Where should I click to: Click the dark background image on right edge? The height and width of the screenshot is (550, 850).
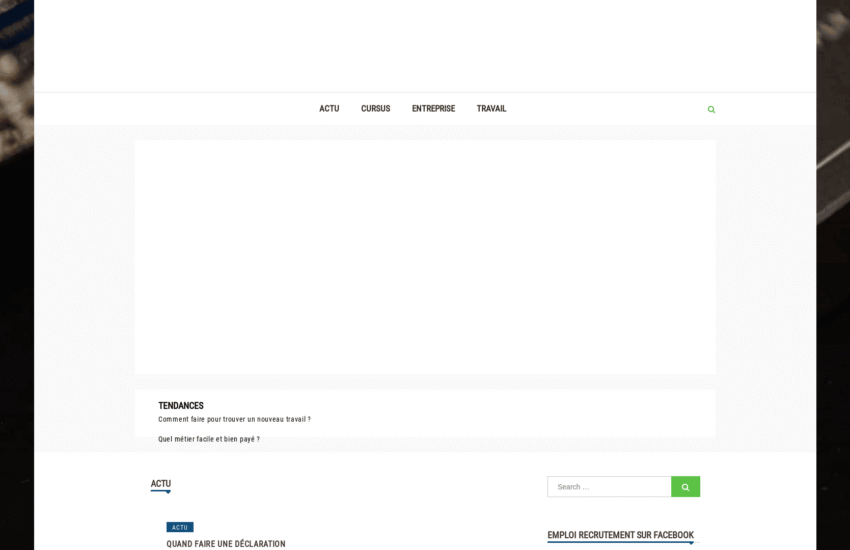tap(833, 275)
